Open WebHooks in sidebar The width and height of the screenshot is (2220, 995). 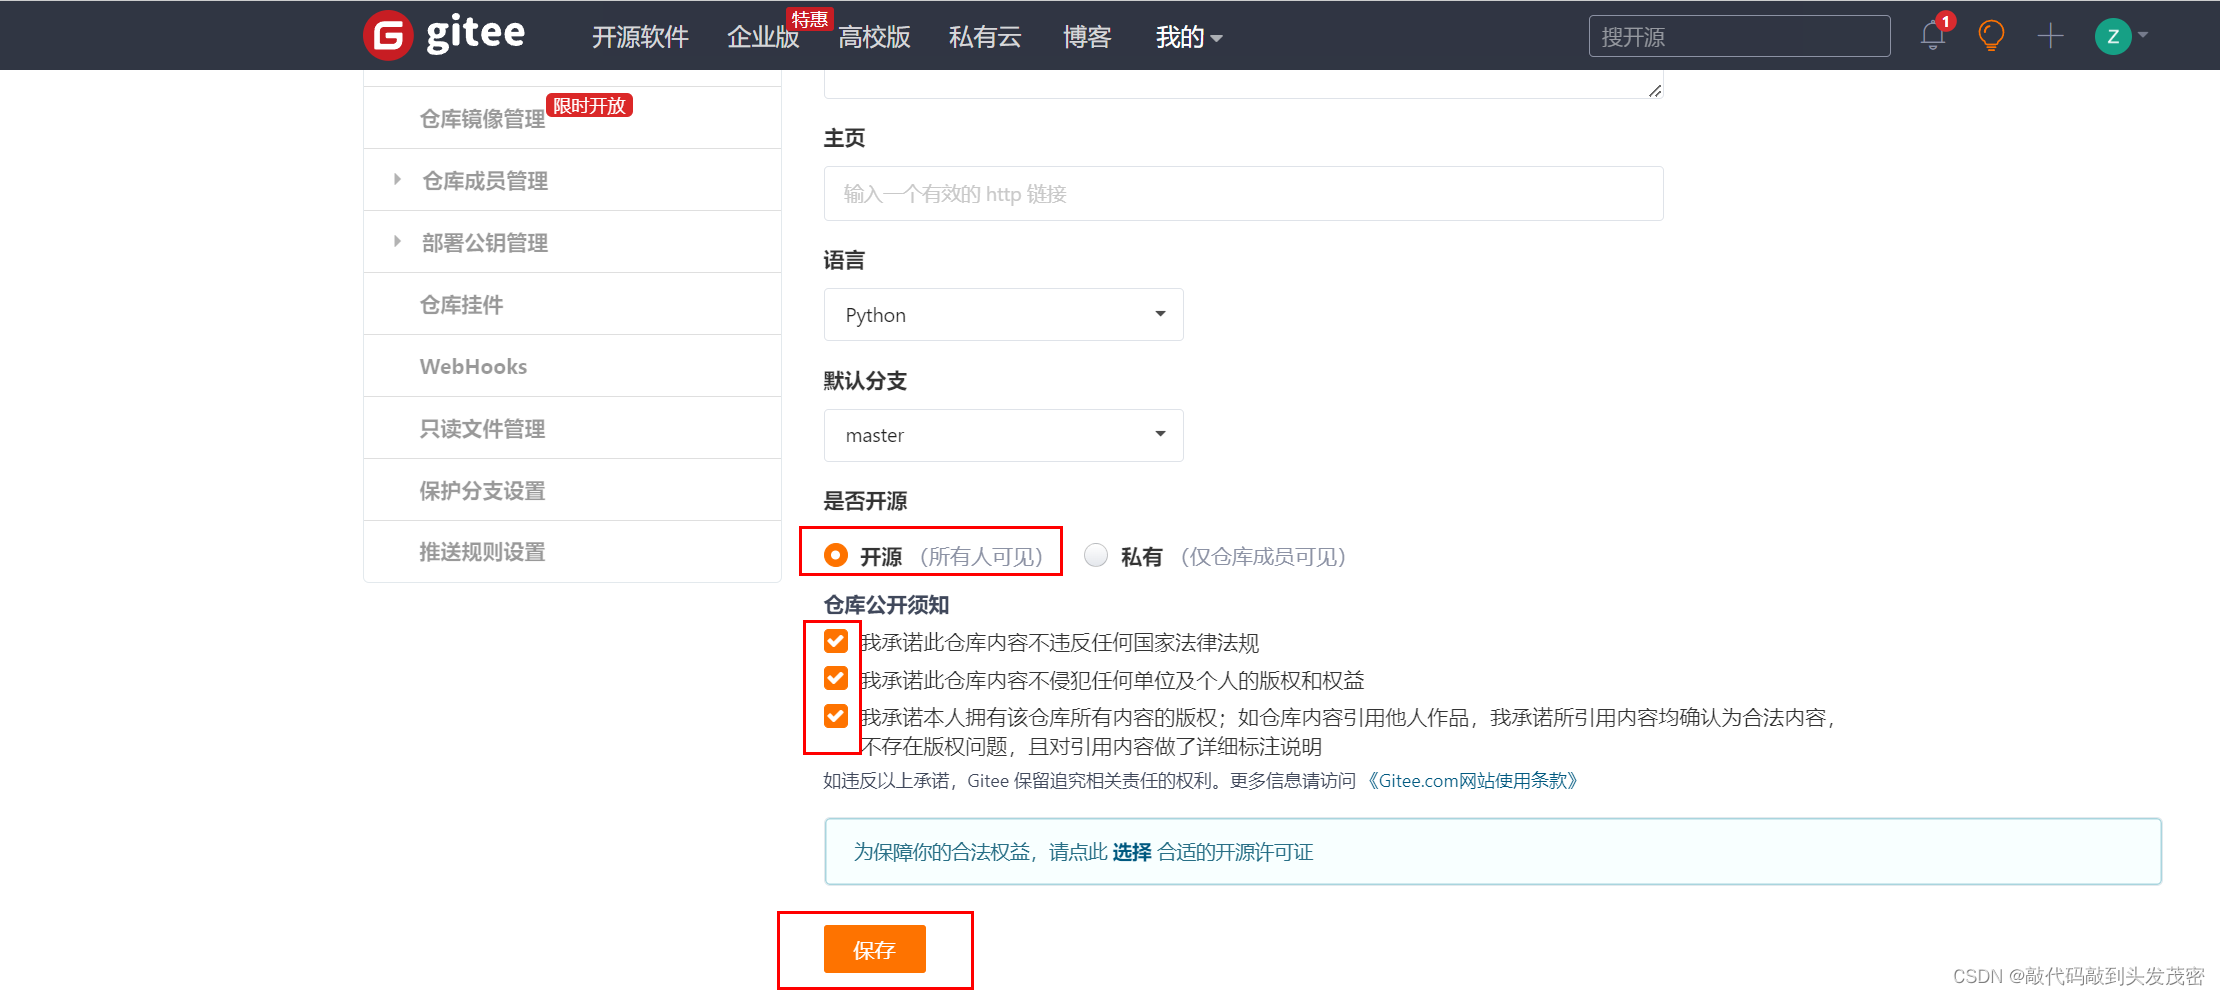point(473,366)
